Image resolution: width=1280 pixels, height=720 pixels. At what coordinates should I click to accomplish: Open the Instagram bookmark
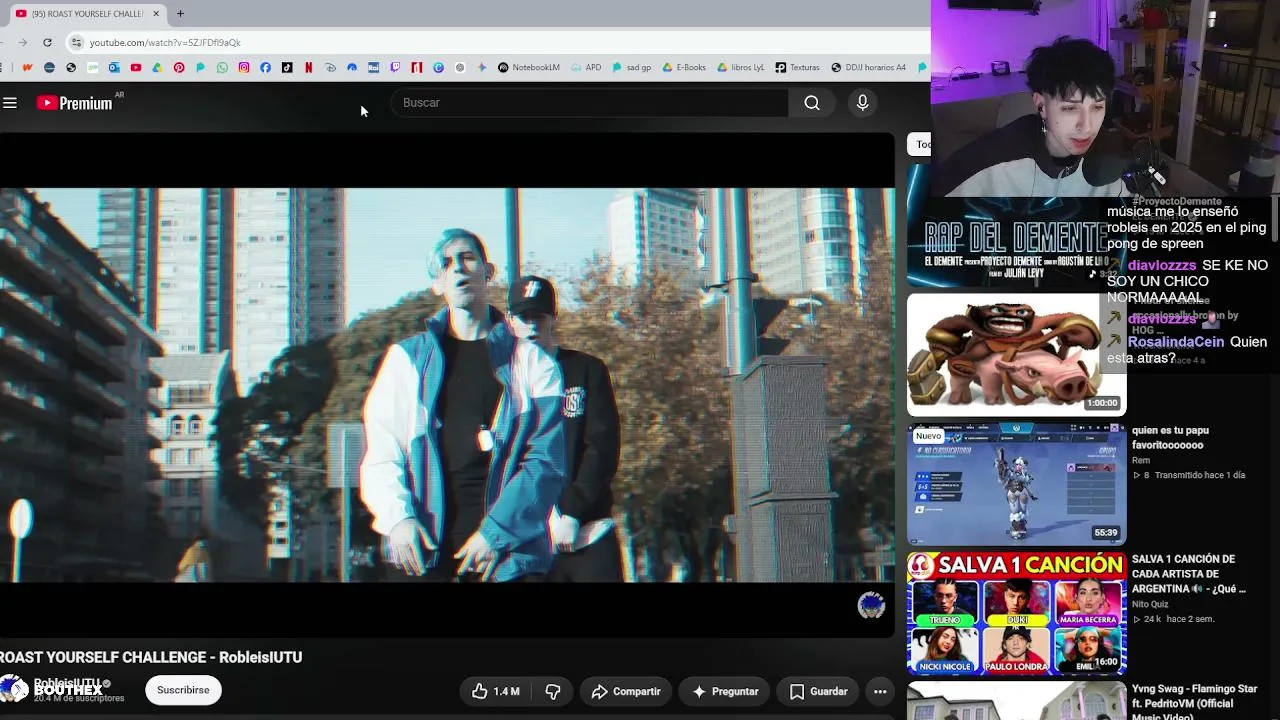pos(244,68)
